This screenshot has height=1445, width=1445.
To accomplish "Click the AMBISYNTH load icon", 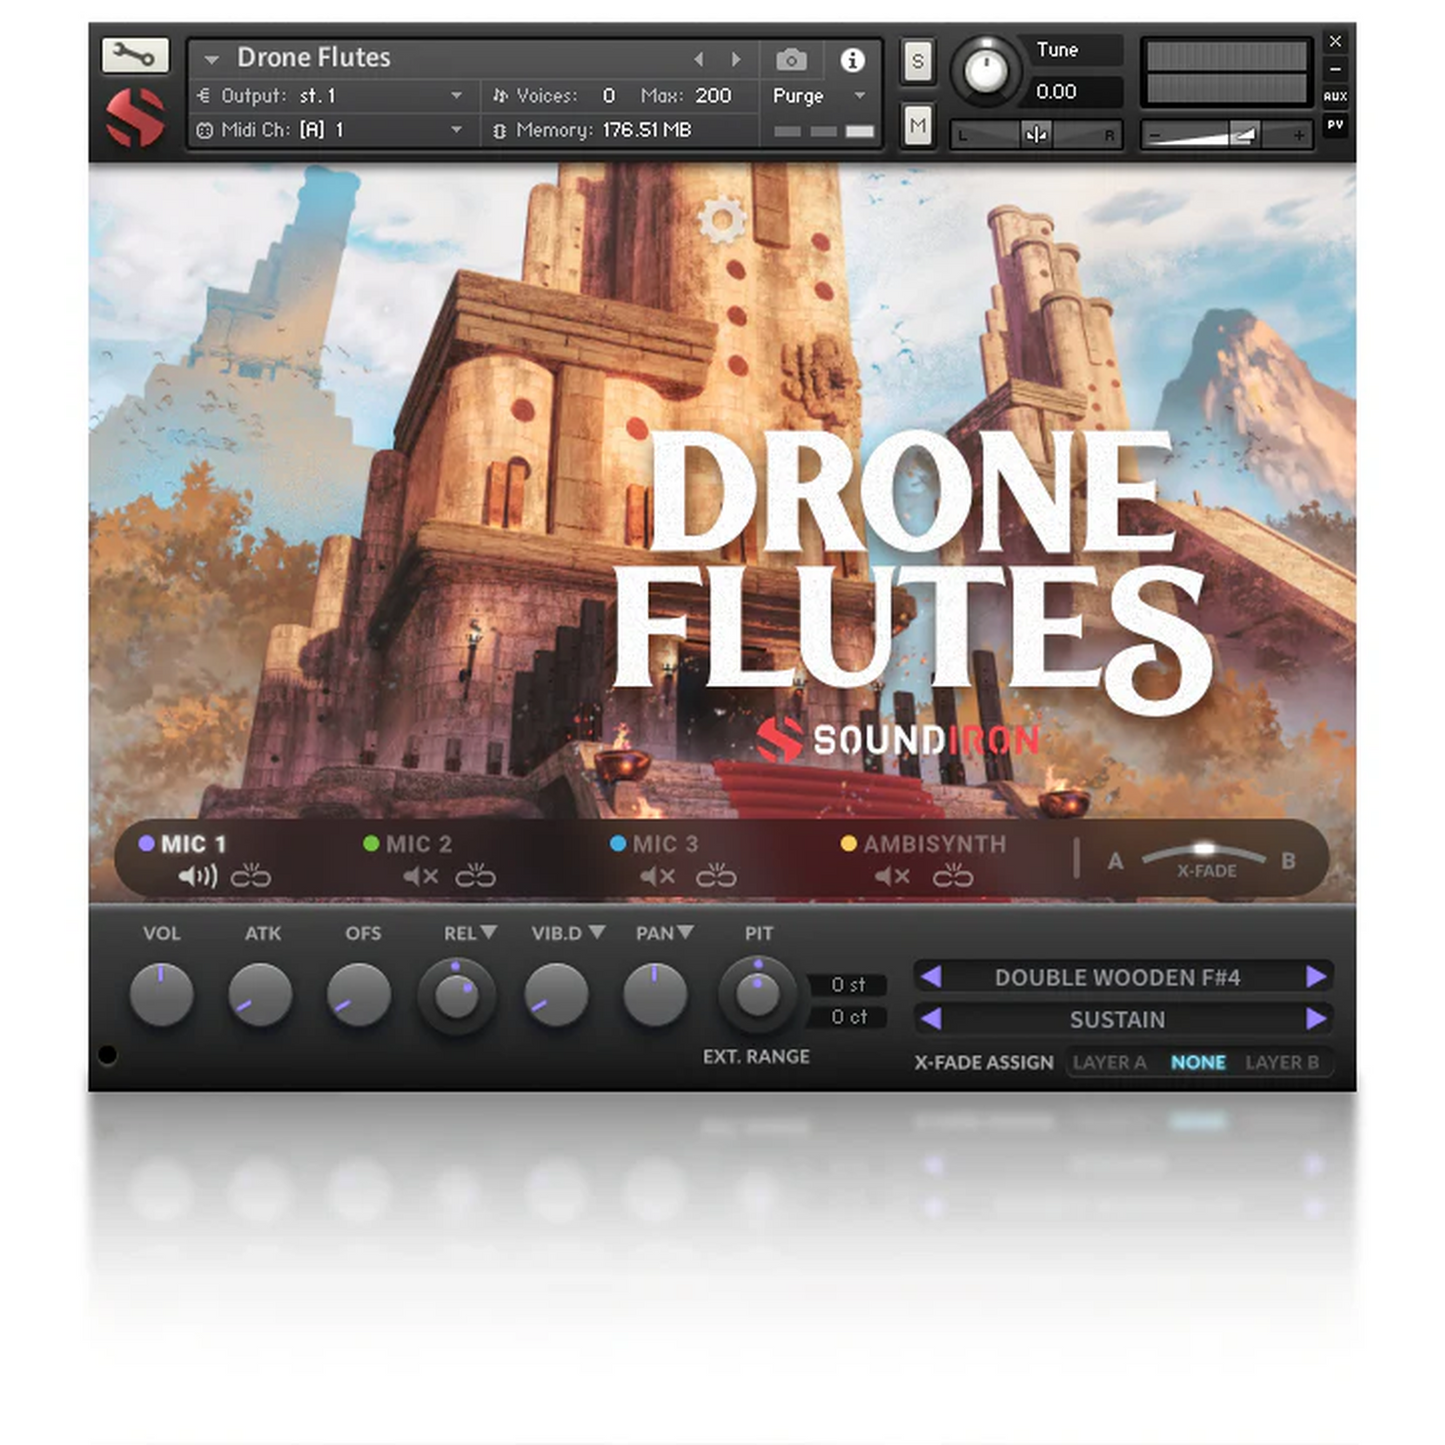I will [x=953, y=877].
